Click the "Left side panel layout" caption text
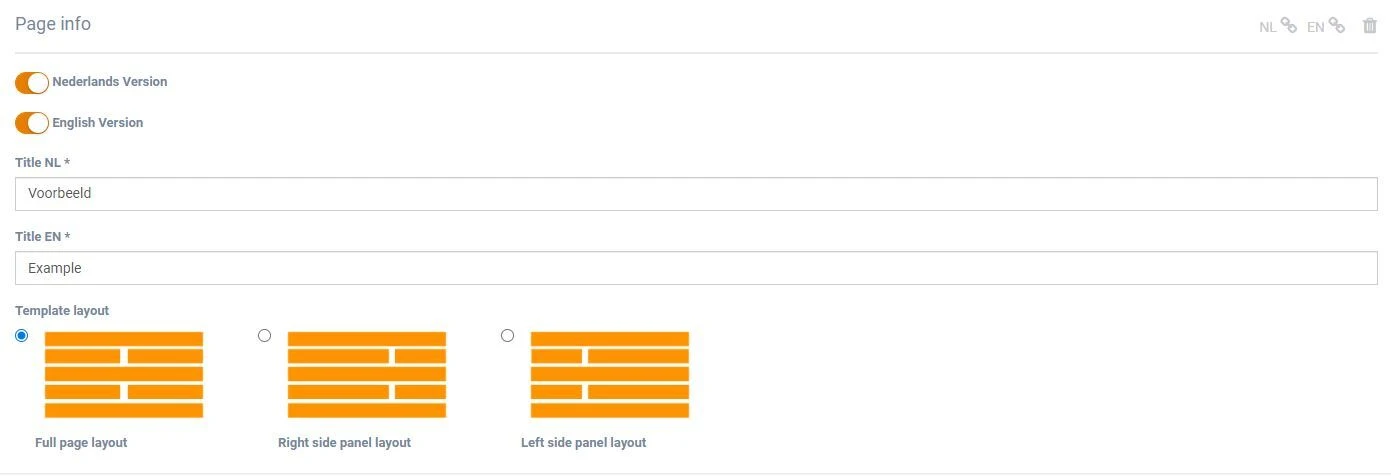Screen dimensions: 1391x476 coord(583,443)
